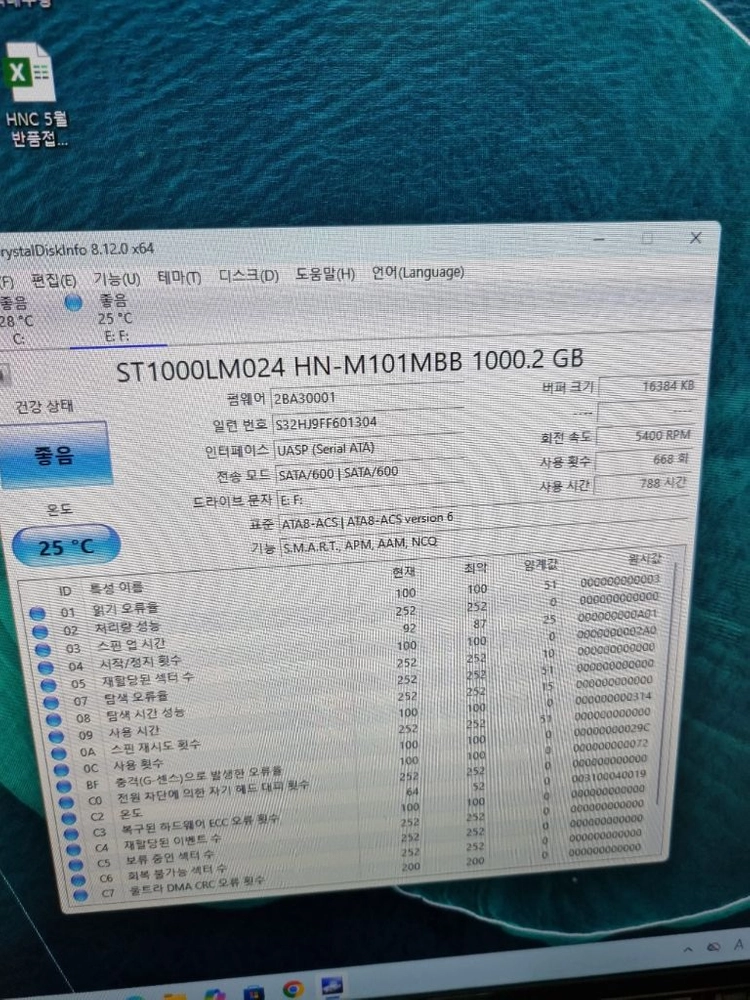
Task: Click the 최악 column header
Action: [476, 568]
